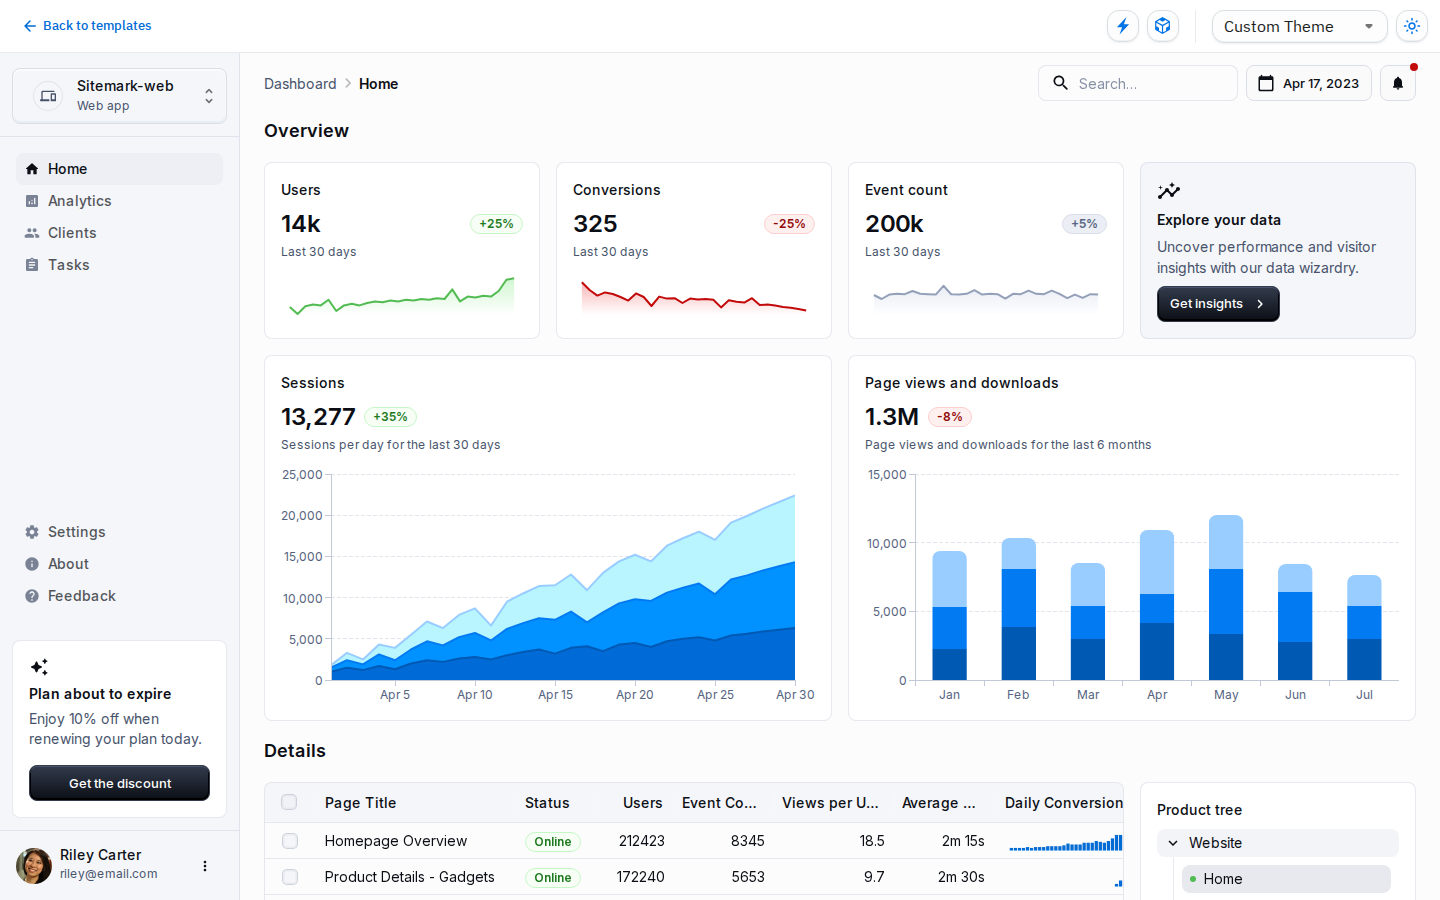
Task: Click the cube icon in top bar
Action: pyautogui.click(x=1163, y=26)
